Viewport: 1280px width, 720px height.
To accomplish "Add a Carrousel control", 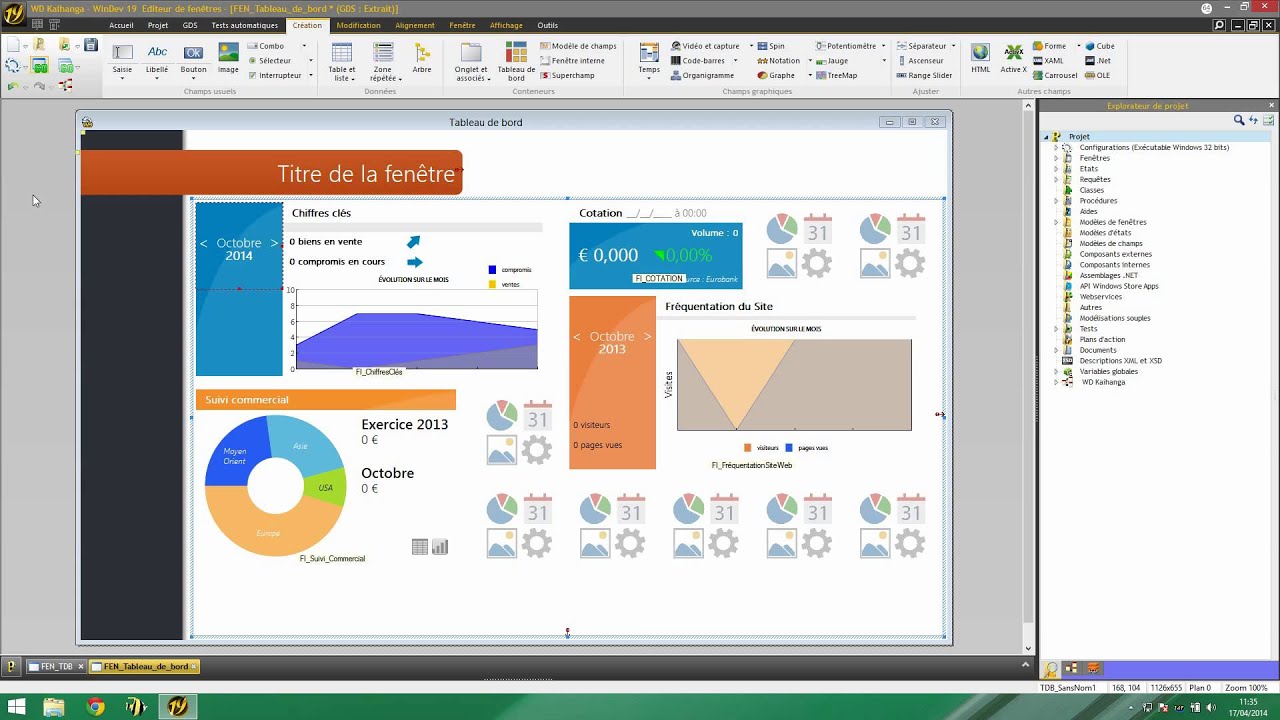I will point(1055,75).
